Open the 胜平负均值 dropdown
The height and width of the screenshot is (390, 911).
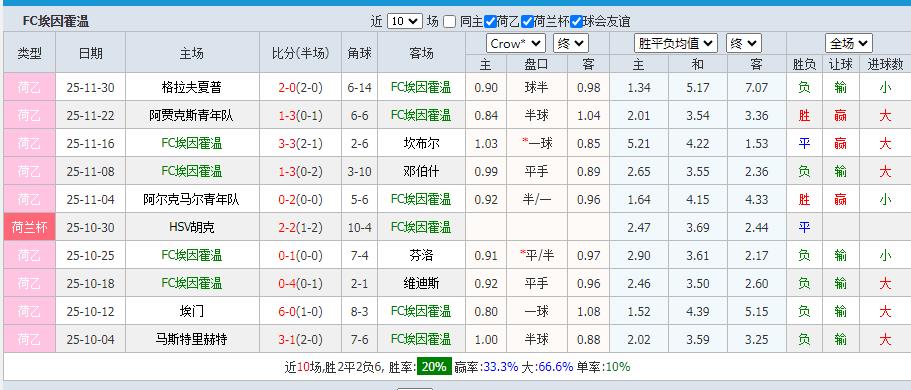tap(676, 44)
